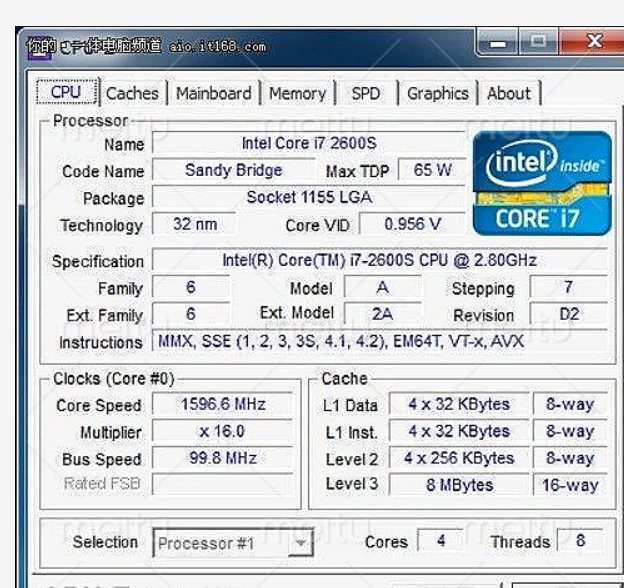Close the CPU-Z window
Screen dimensions: 624x588
point(593,42)
